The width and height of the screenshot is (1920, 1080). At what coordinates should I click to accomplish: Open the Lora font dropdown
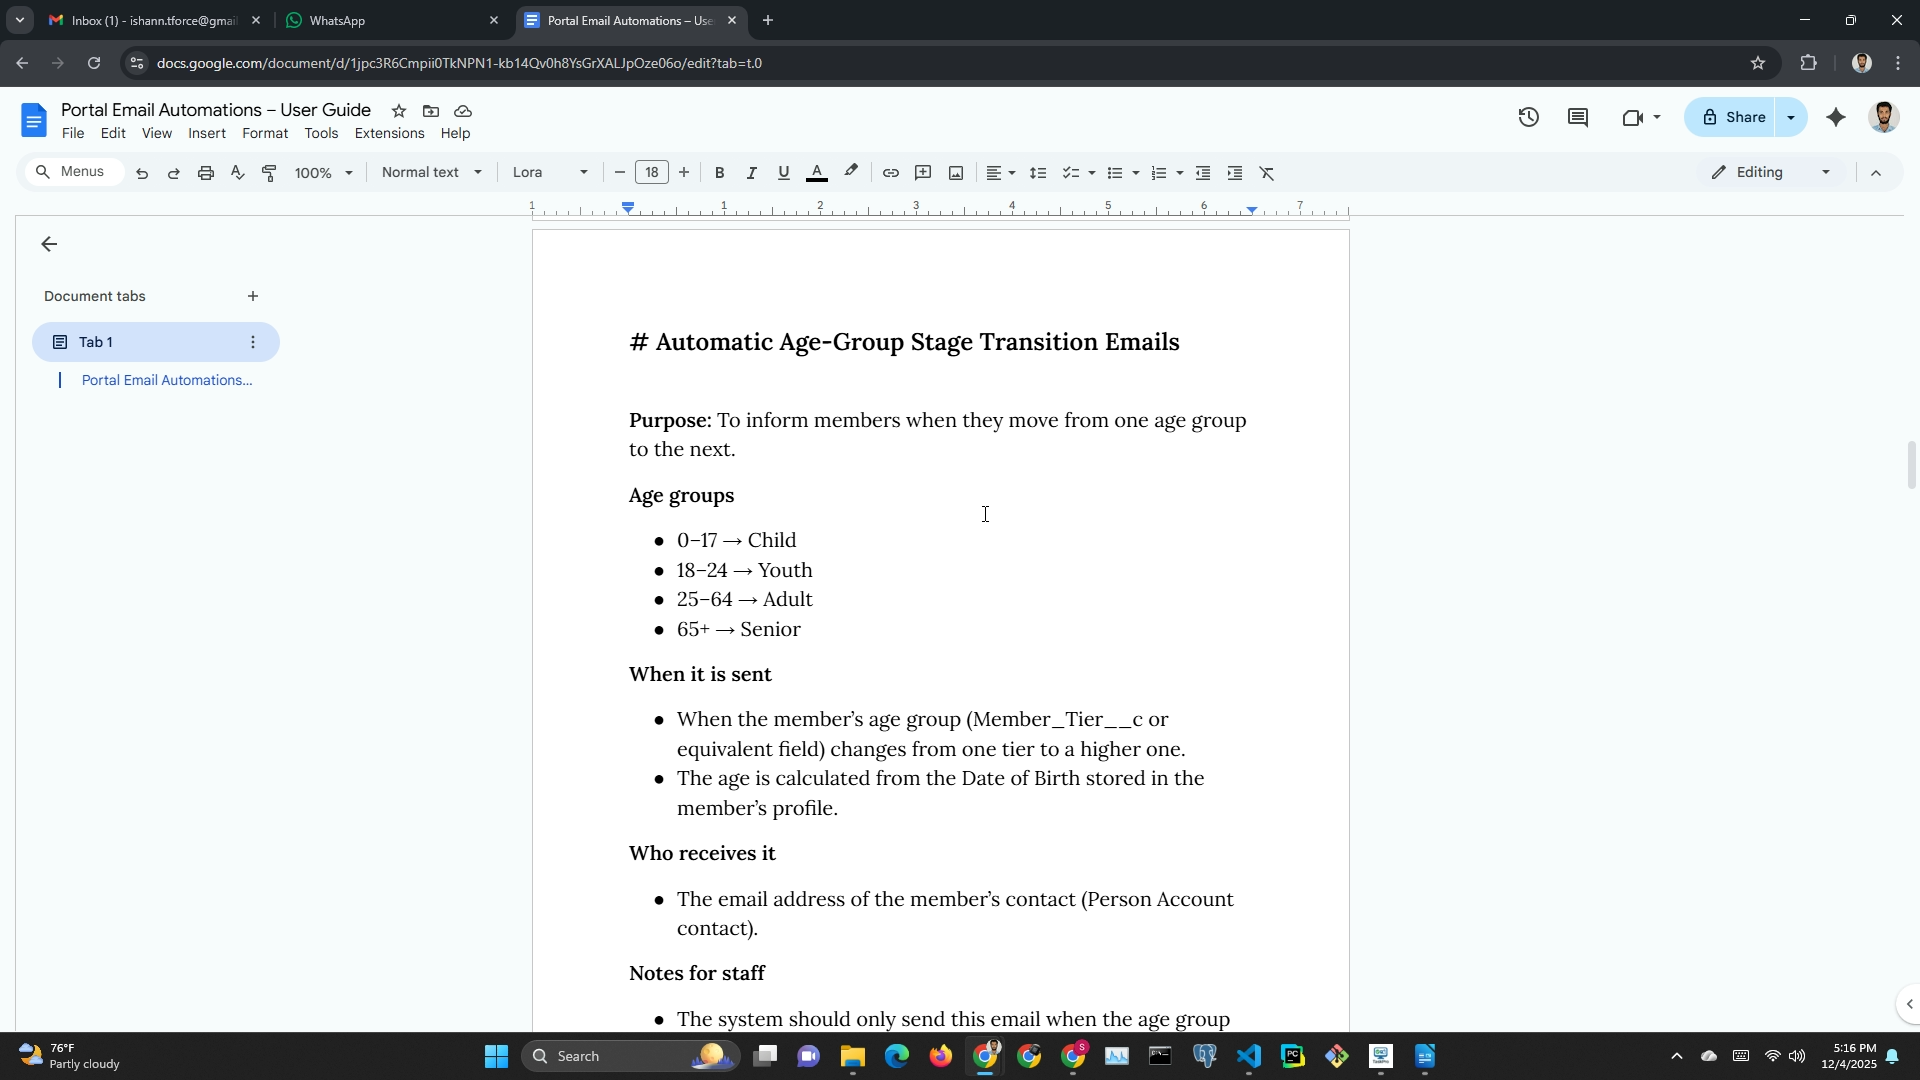(x=549, y=172)
